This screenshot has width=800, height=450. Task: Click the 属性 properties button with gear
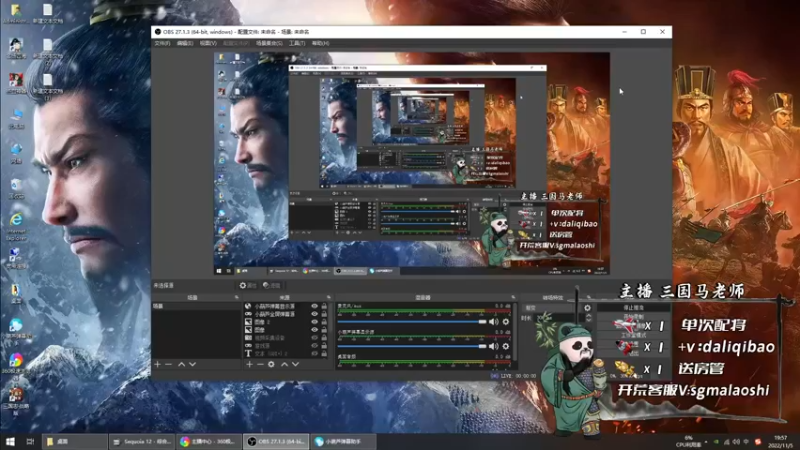pyautogui.click(x=248, y=285)
